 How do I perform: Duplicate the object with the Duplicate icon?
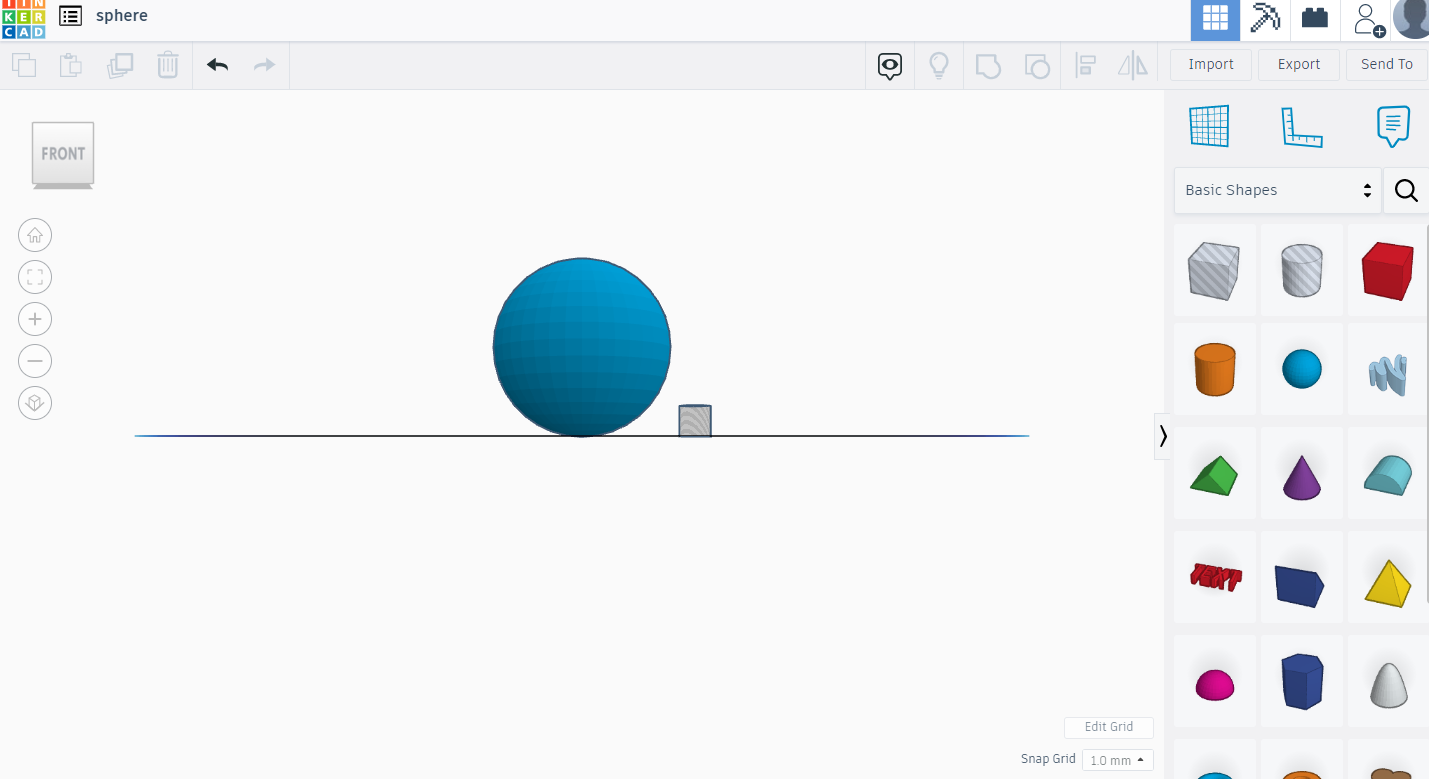[x=120, y=64]
